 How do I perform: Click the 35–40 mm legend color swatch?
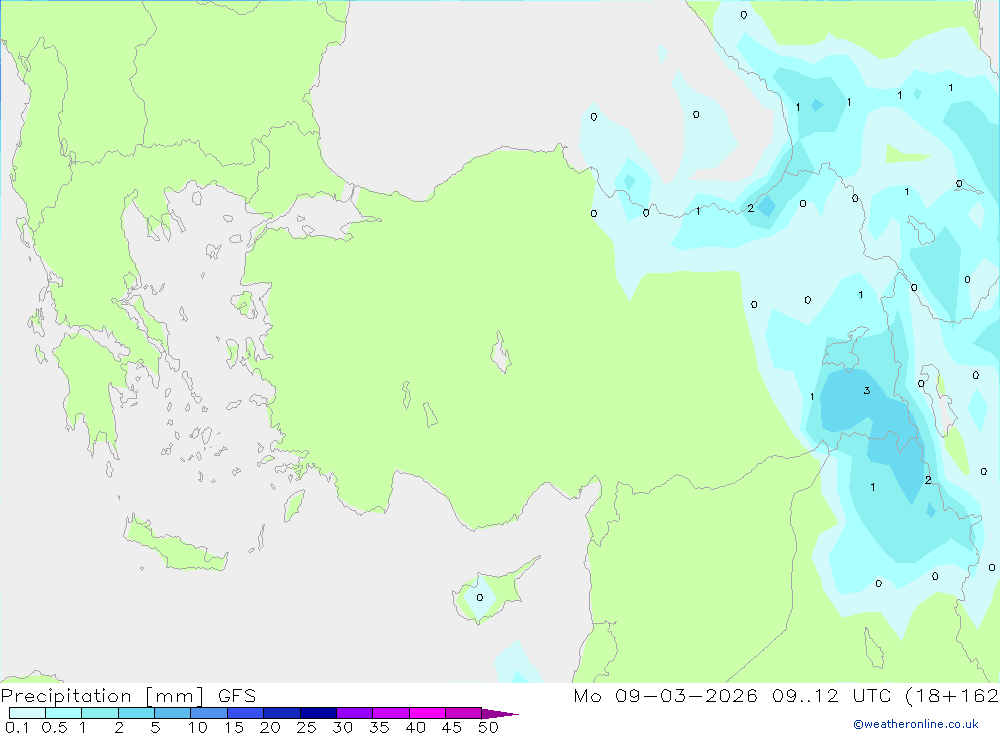coord(391,713)
